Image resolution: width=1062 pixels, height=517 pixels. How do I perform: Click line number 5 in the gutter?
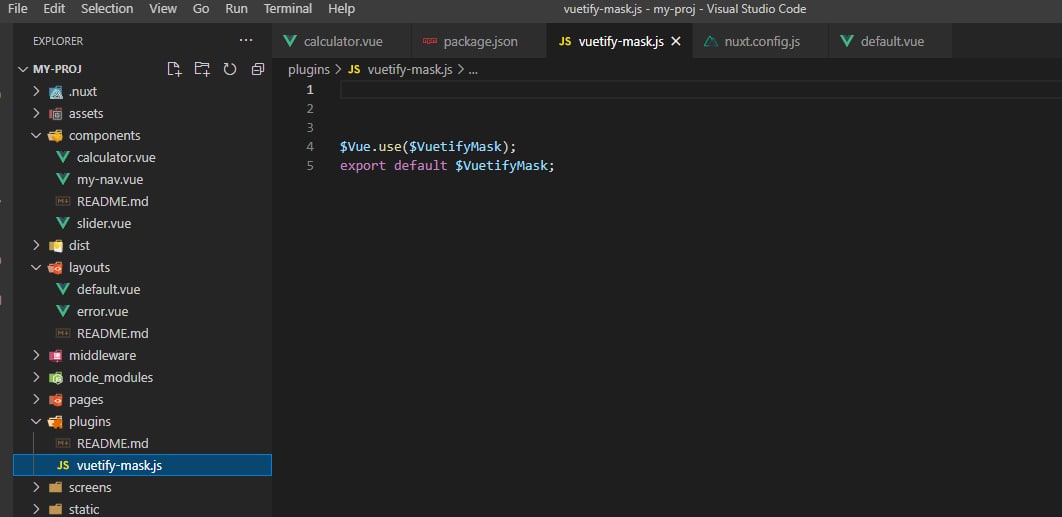[x=310, y=165]
